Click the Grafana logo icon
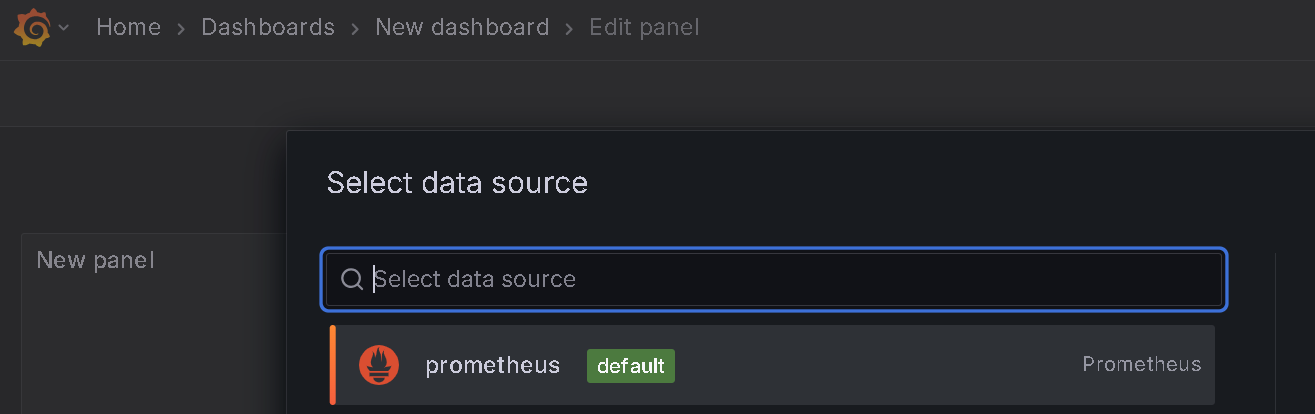 [33, 28]
